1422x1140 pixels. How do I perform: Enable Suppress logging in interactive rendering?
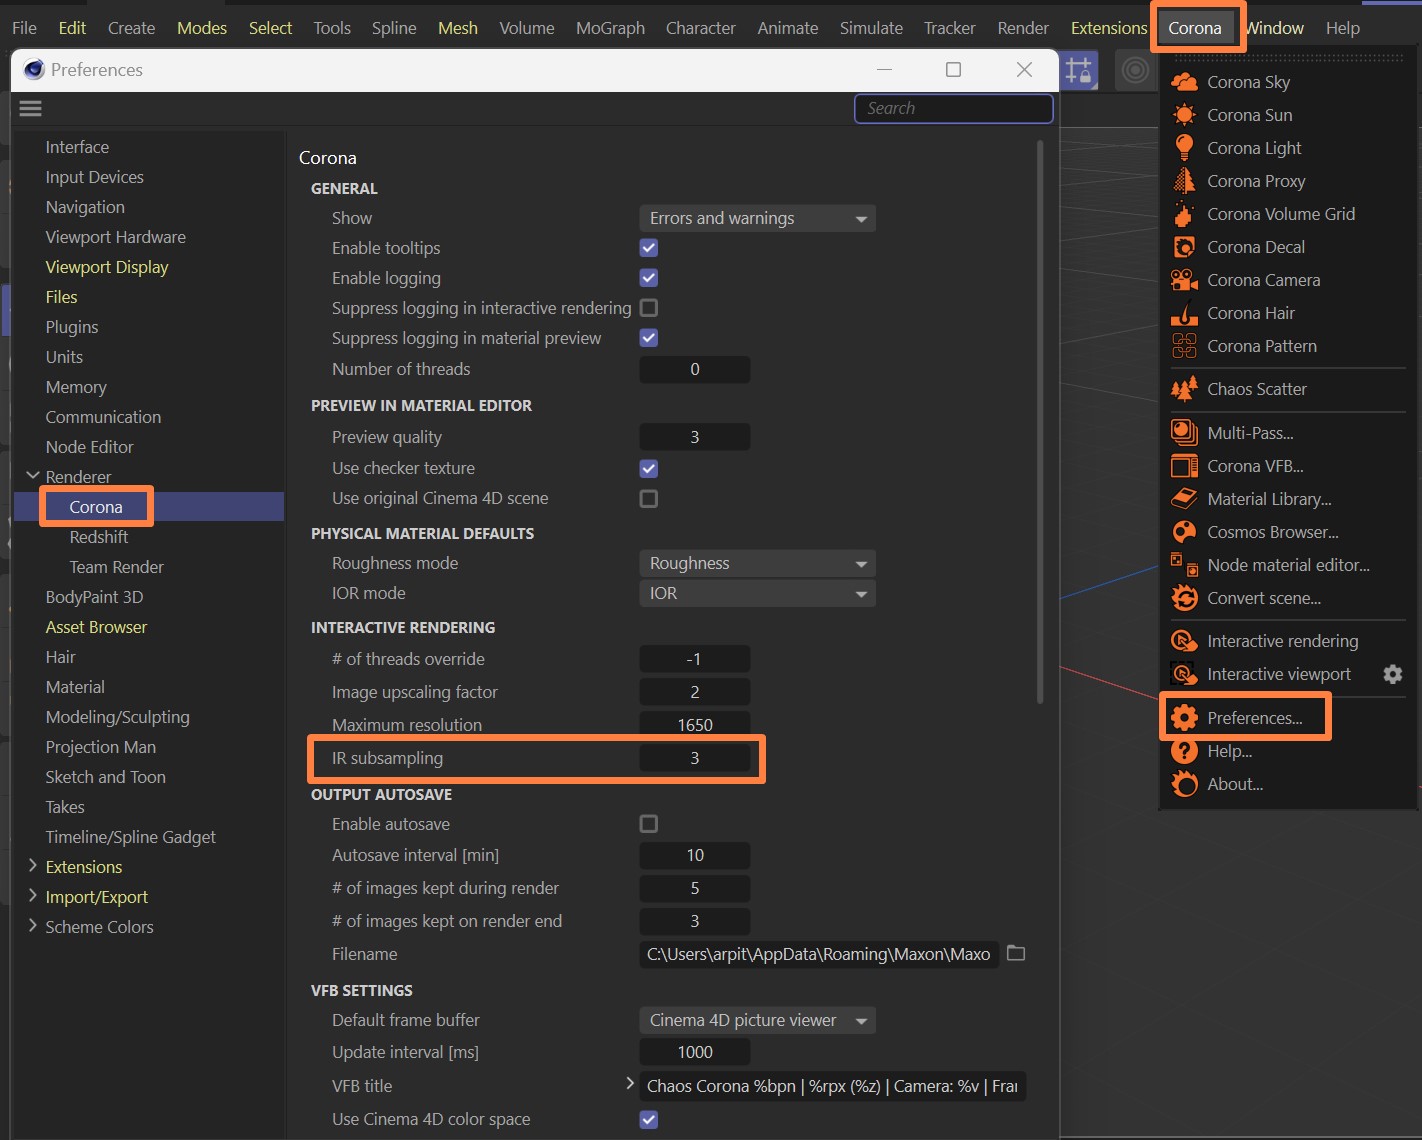[x=649, y=308]
